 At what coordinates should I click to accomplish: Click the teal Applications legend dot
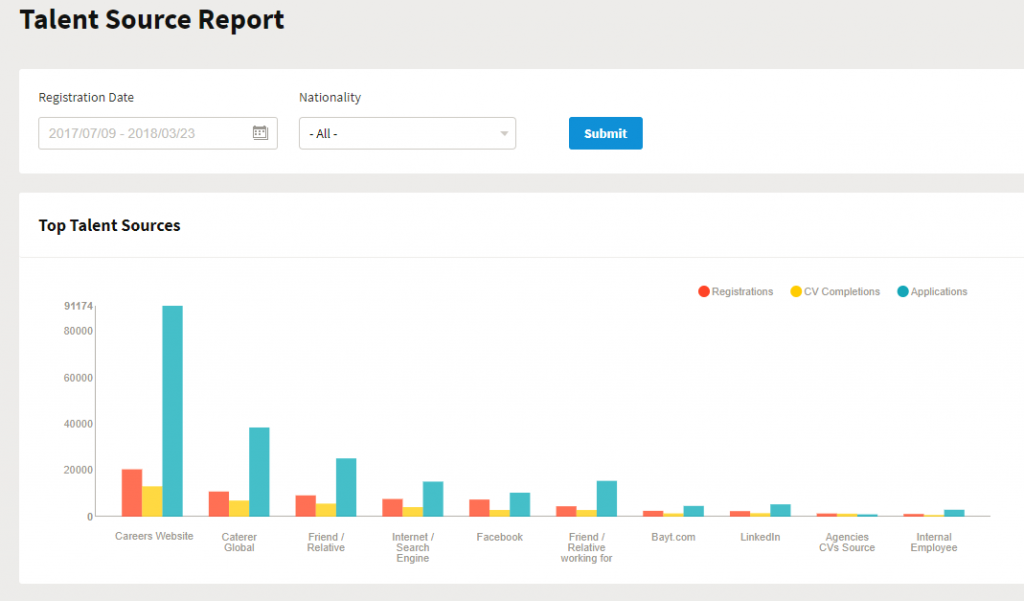point(903,292)
